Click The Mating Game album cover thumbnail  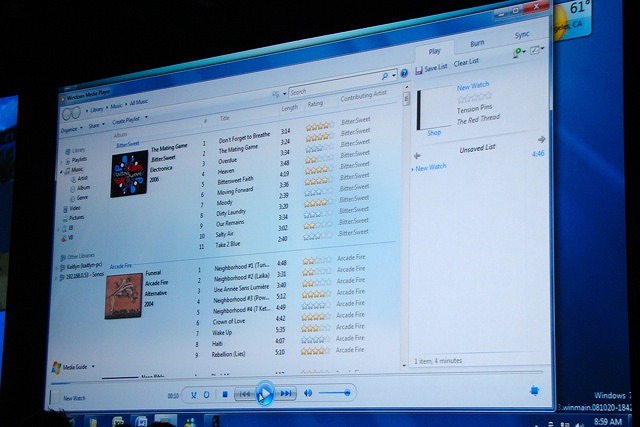129,174
